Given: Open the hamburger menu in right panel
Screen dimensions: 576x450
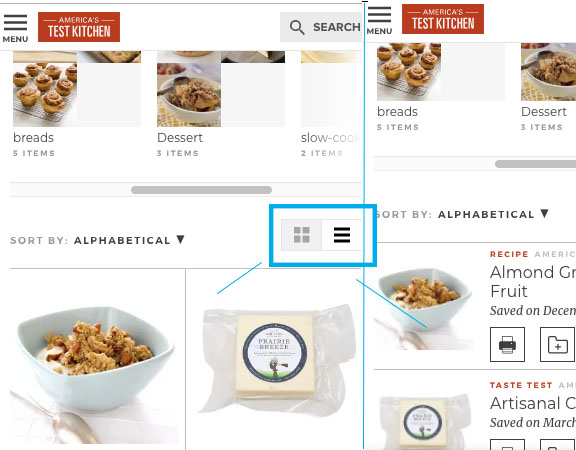Looking at the screenshot, I should (379, 21).
